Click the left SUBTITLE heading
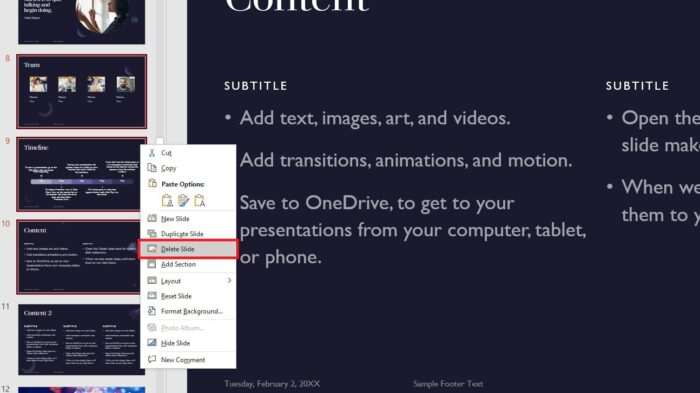Viewport: 700px width, 393px height. pyautogui.click(x=256, y=86)
